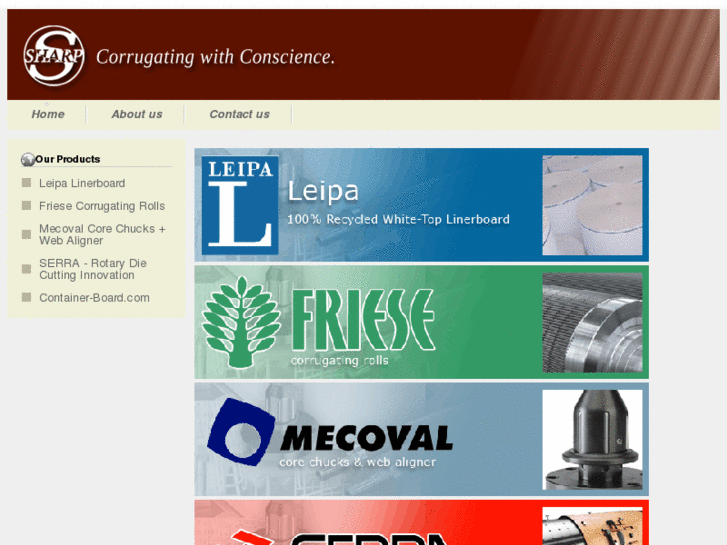
Task: Click the 'Our Products' heading
Action: coord(68,159)
